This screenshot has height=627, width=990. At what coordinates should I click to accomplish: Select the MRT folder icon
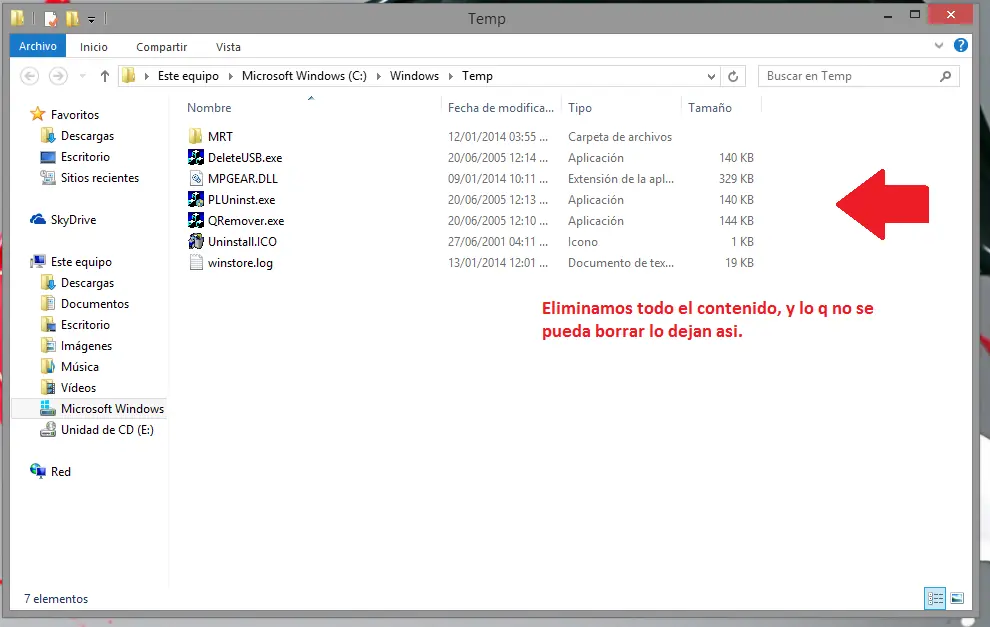196,136
